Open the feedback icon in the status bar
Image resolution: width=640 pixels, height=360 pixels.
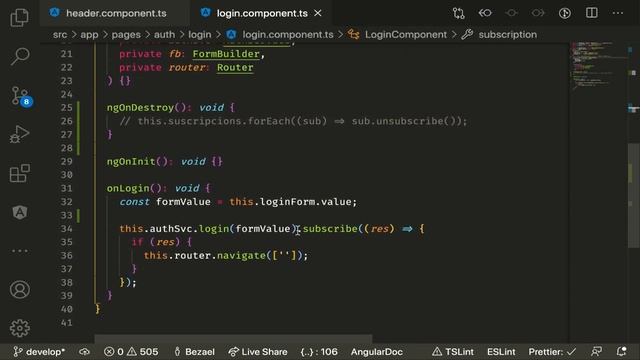point(596,351)
